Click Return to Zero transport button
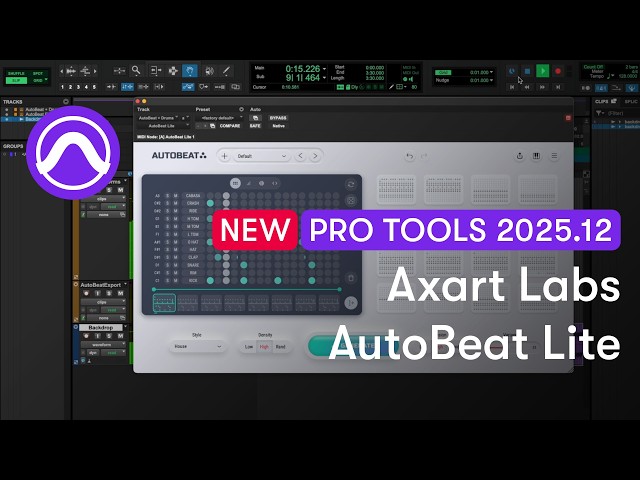Screen dimensions: 640x480 (x=512, y=87)
